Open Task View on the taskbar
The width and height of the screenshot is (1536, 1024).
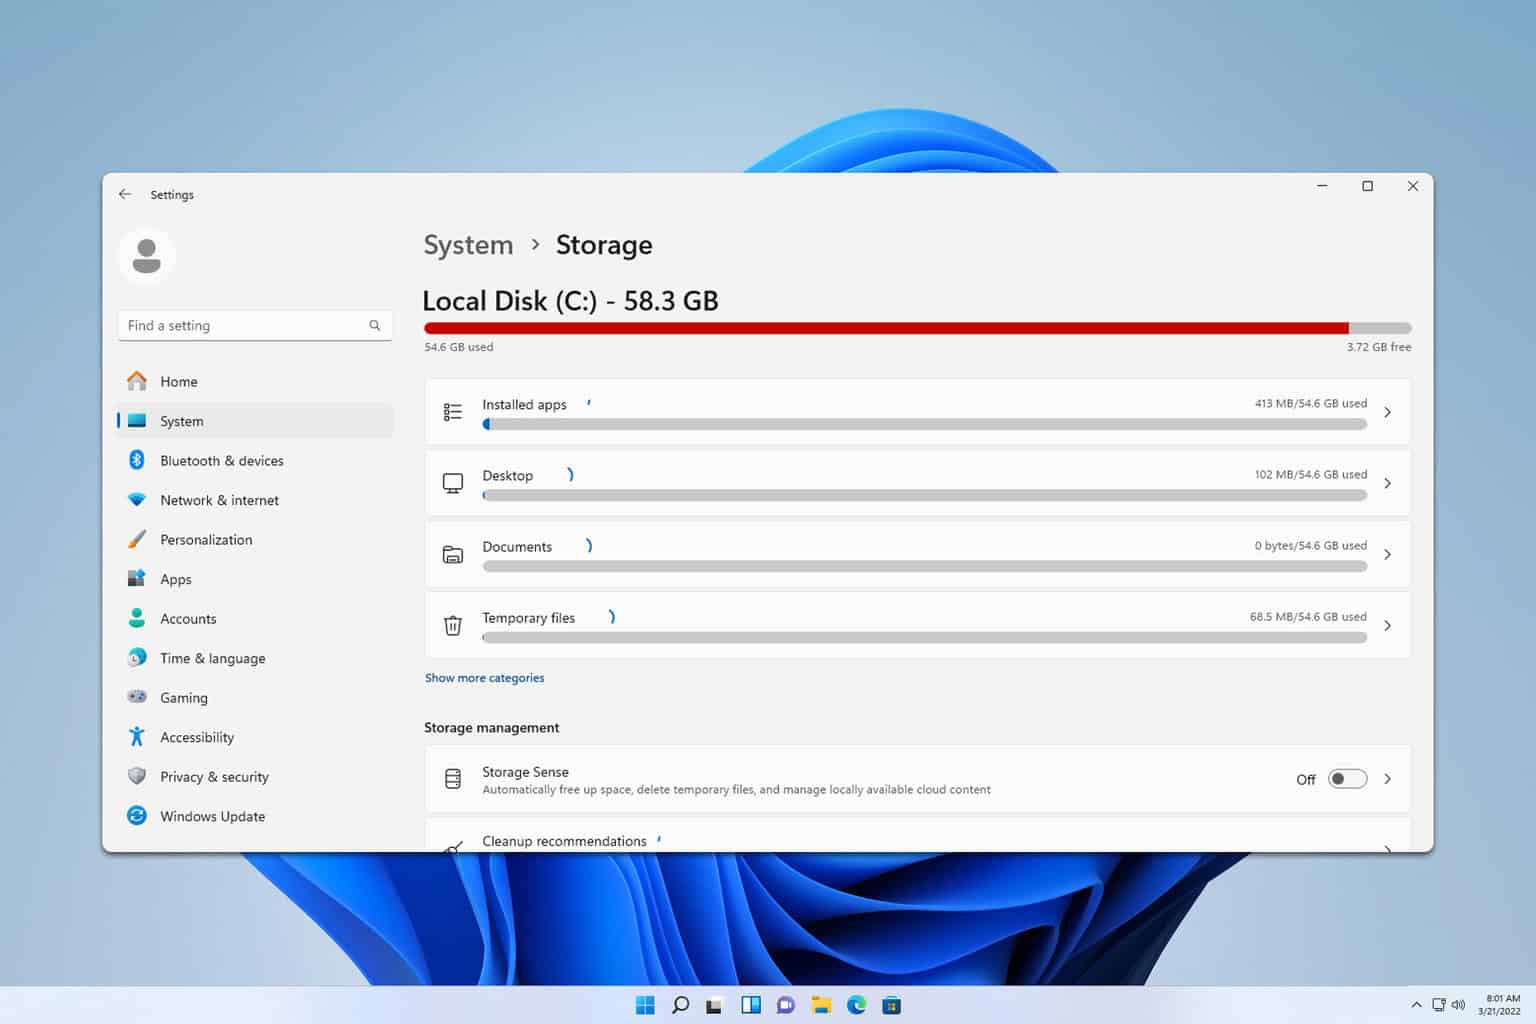[x=714, y=1006]
